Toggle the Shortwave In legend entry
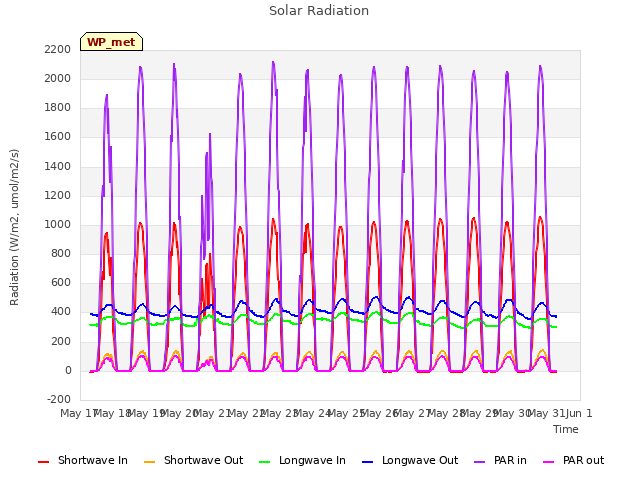The height and width of the screenshot is (480, 640). pyautogui.click(x=83, y=460)
